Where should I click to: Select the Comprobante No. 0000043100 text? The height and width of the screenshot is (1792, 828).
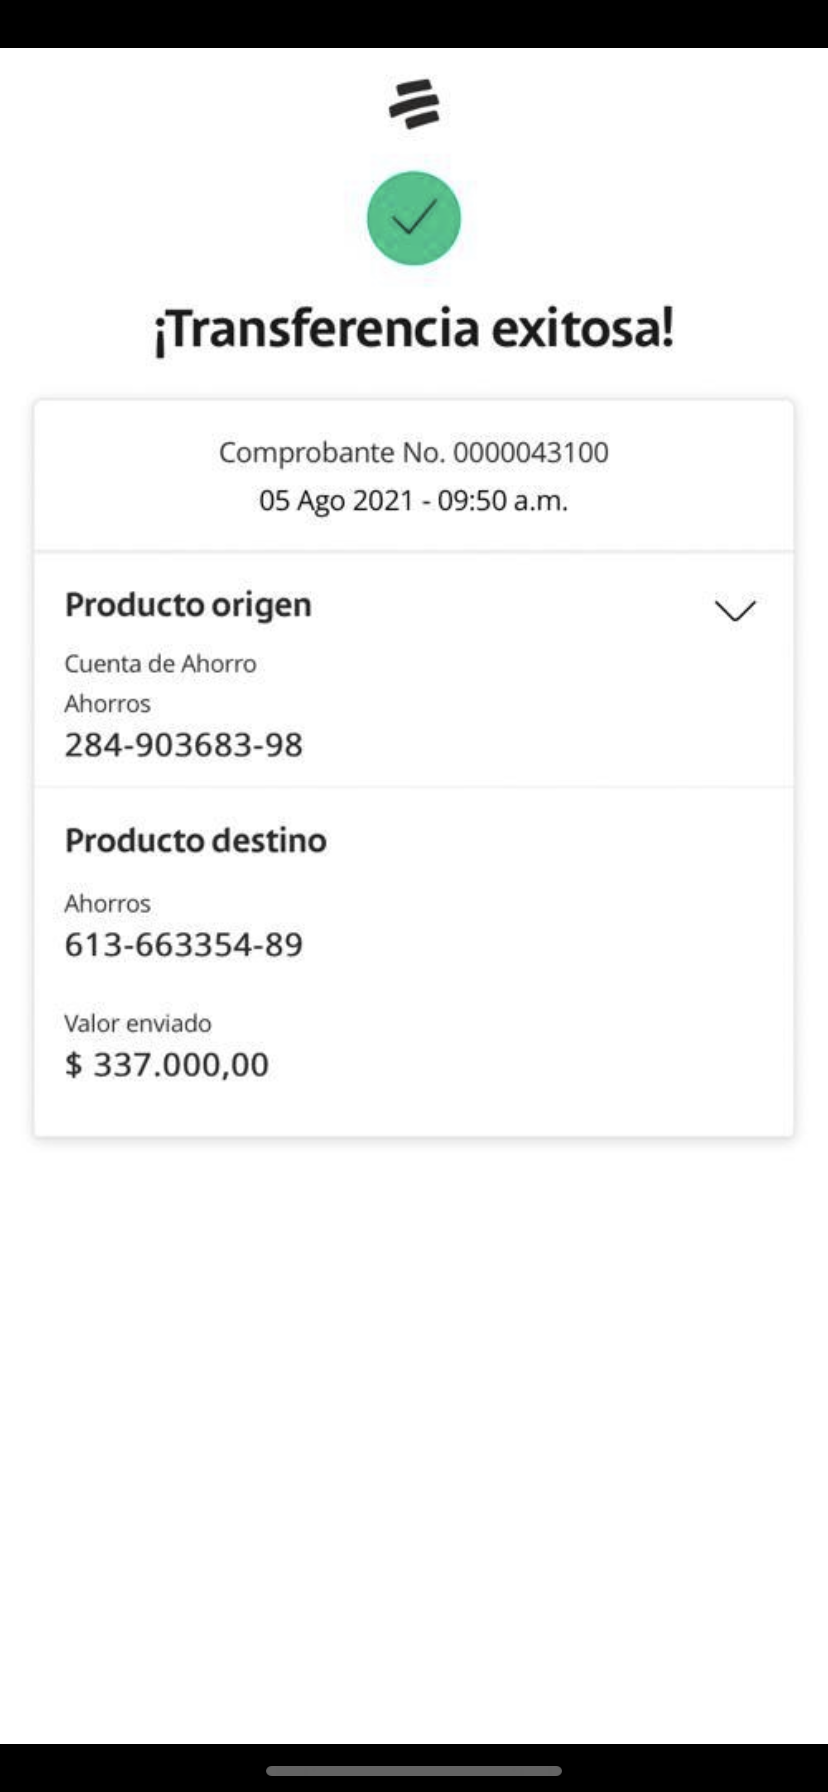(x=414, y=452)
